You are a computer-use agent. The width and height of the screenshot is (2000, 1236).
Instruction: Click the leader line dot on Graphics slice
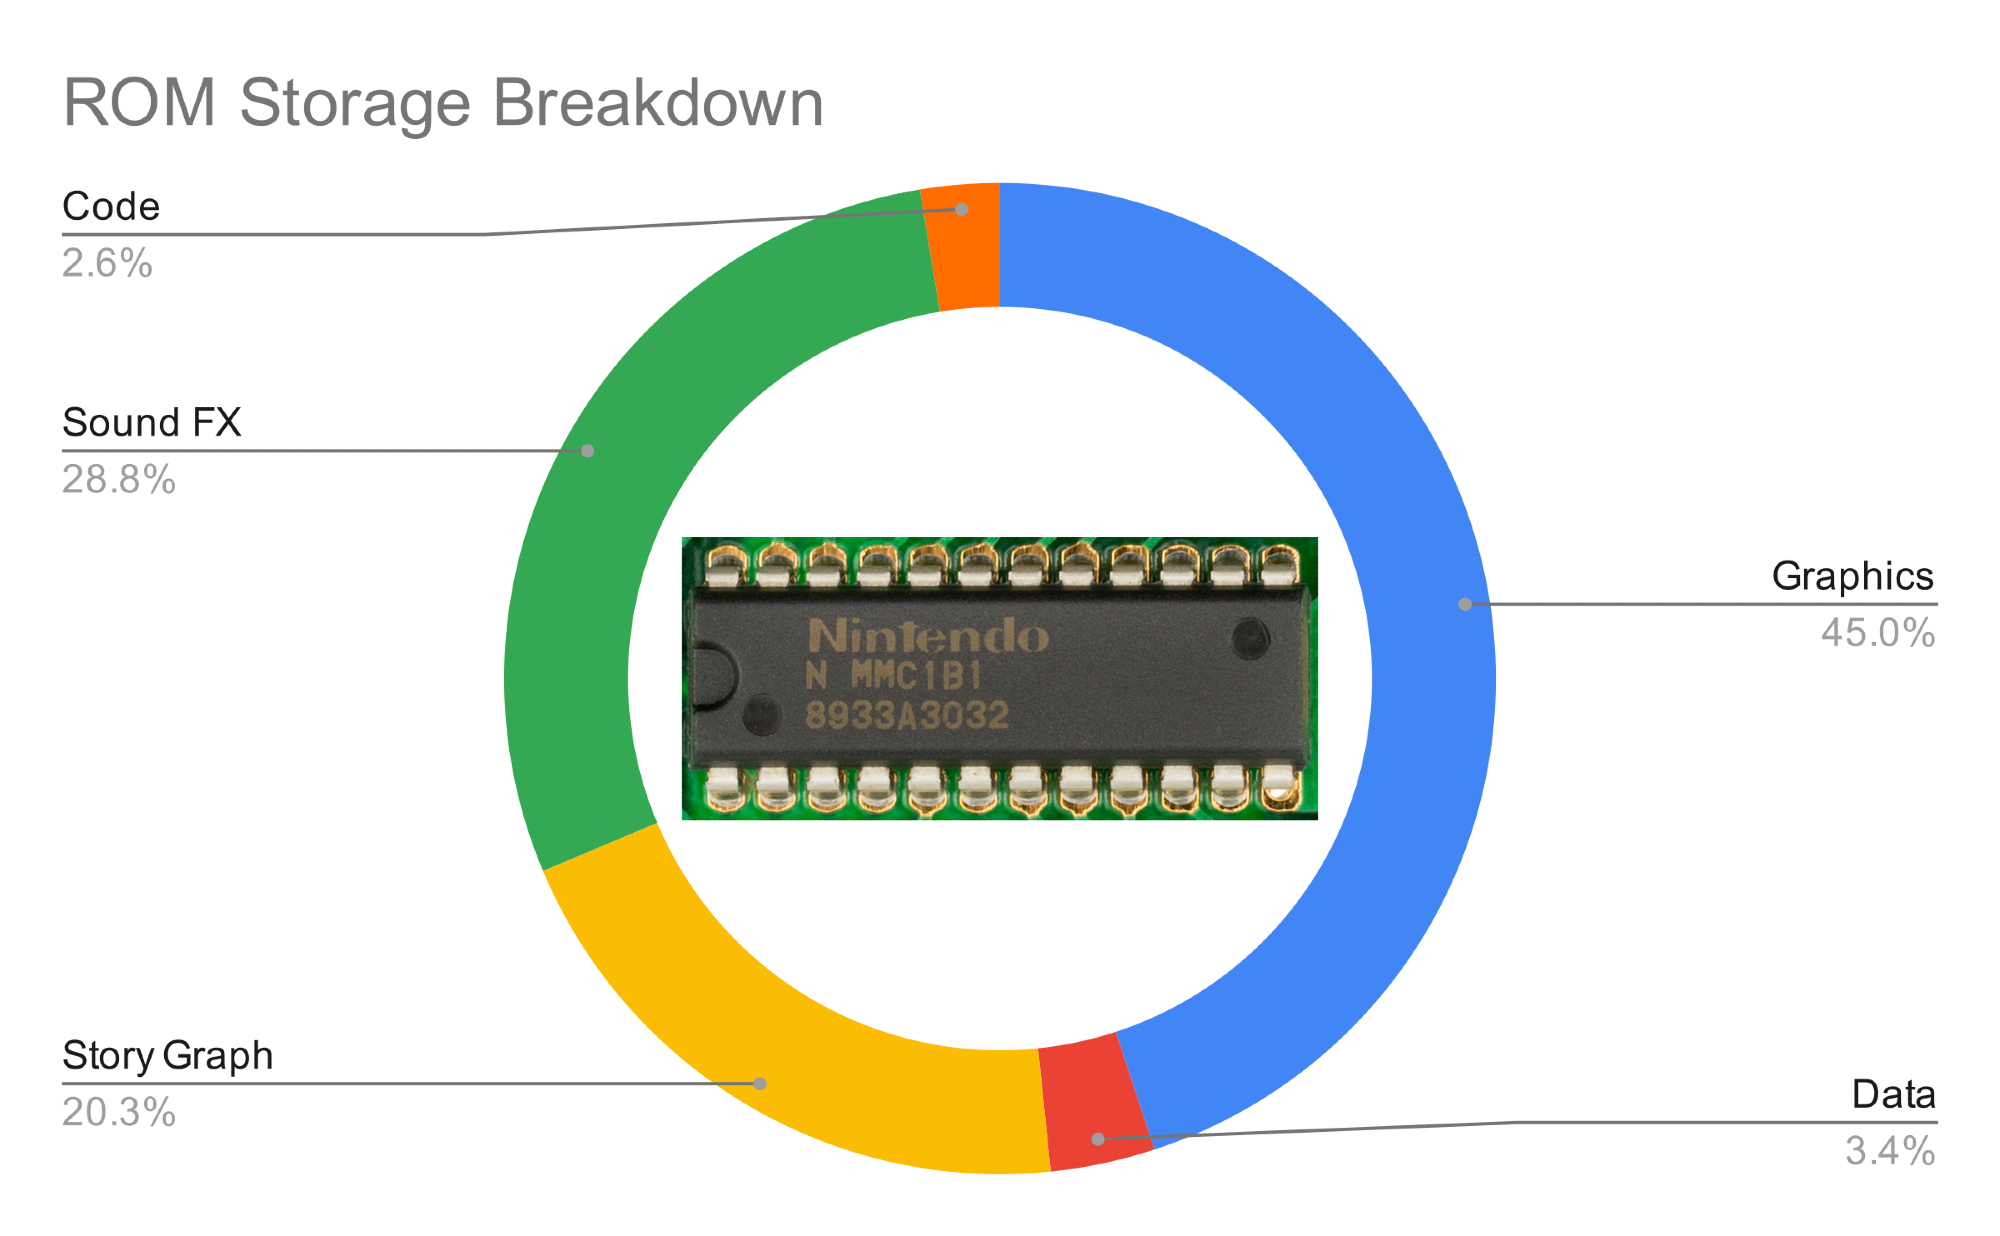point(1465,604)
